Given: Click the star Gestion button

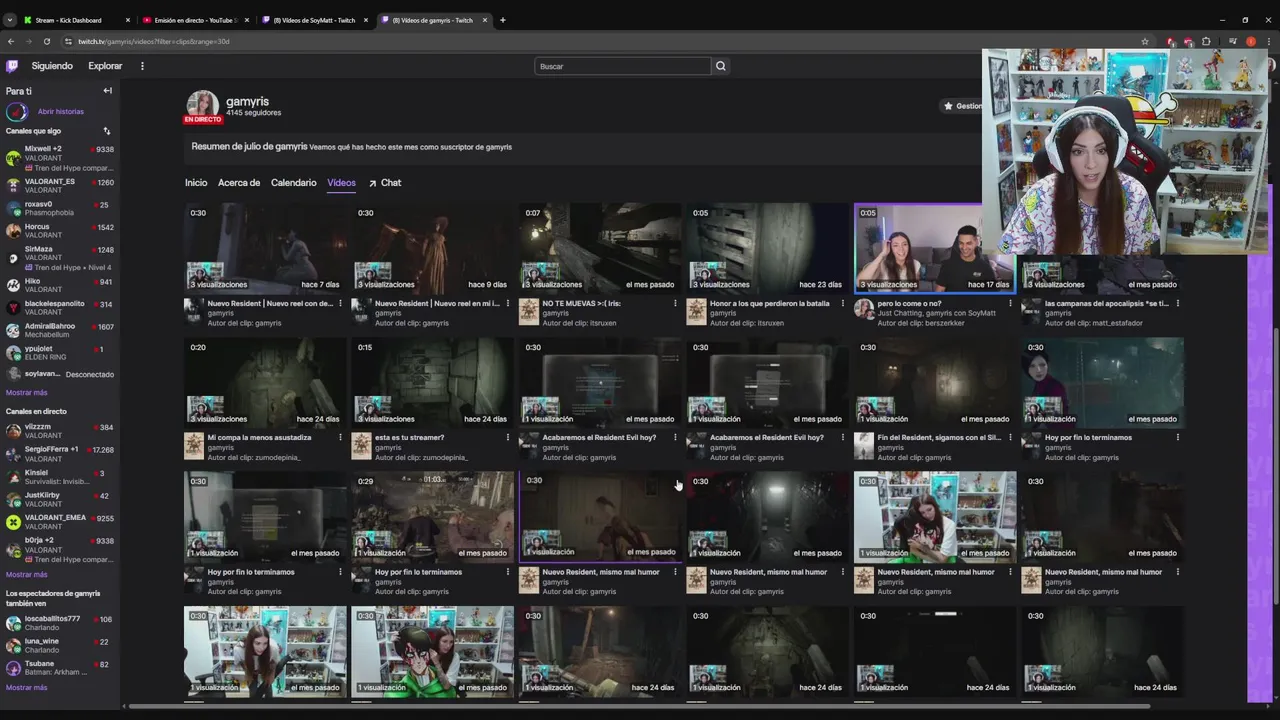Looking at the screenshot, I should tap(963, 106).
